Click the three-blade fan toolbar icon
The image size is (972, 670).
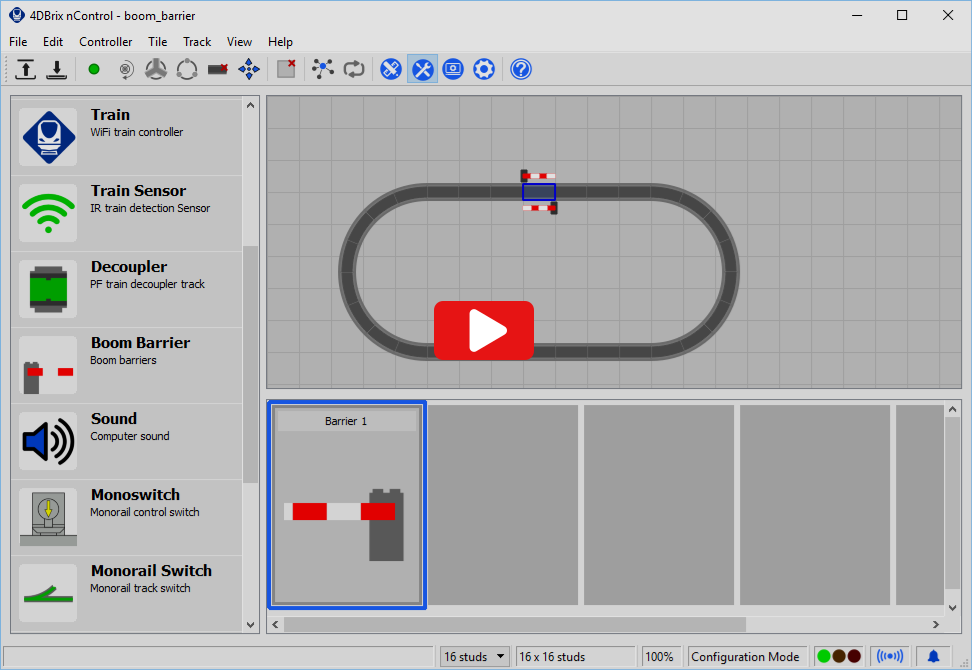click(156, 69)
